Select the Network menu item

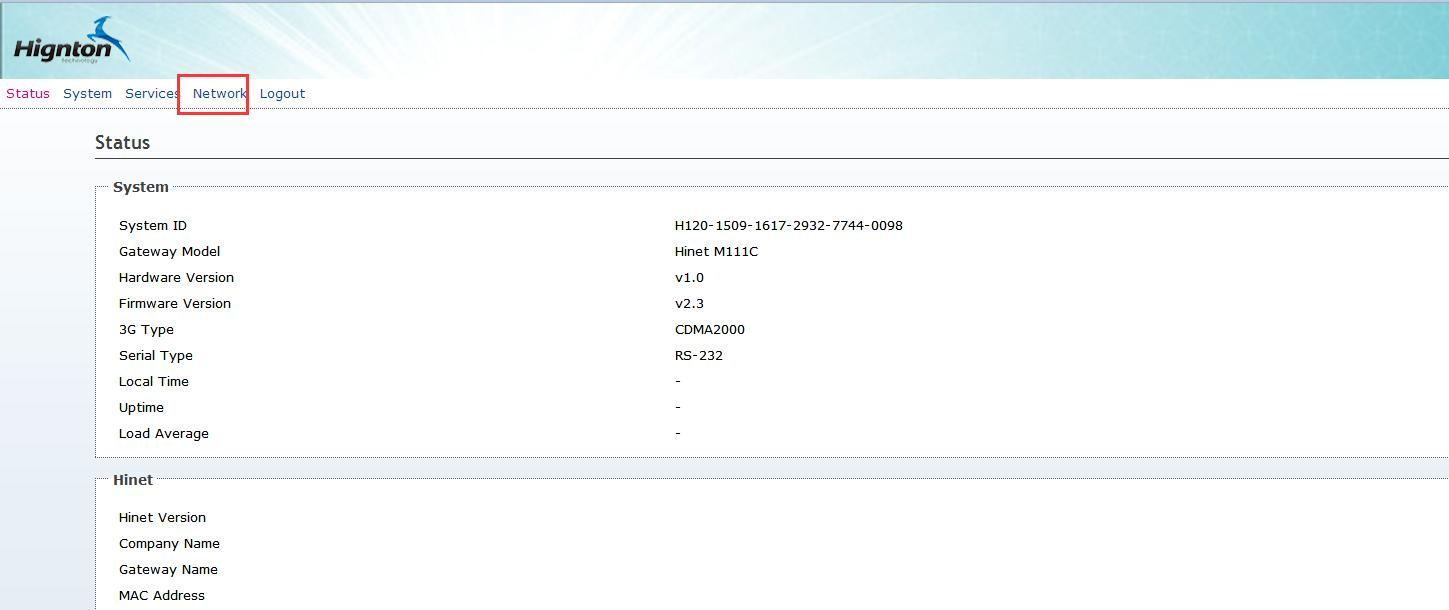pos(219,93)
